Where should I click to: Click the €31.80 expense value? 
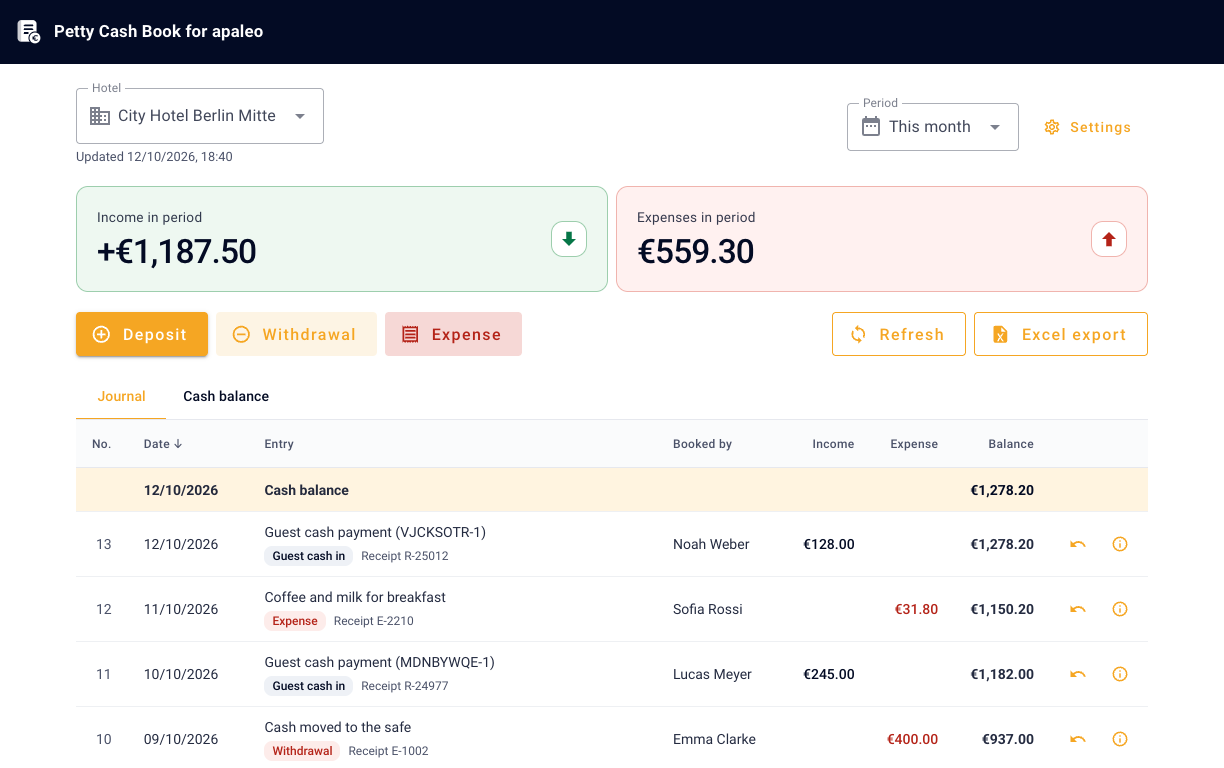916,609
